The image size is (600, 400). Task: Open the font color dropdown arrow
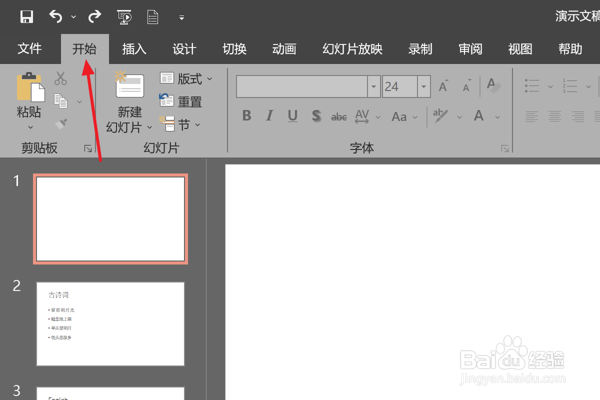coord(497,117)
